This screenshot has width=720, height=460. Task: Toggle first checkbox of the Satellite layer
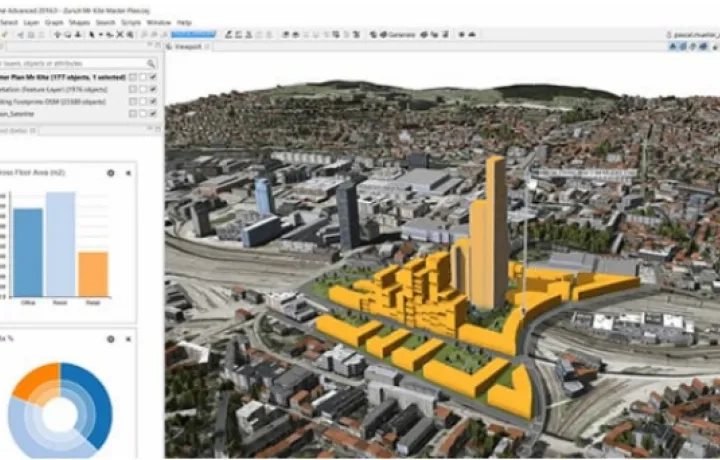point(133,113)
